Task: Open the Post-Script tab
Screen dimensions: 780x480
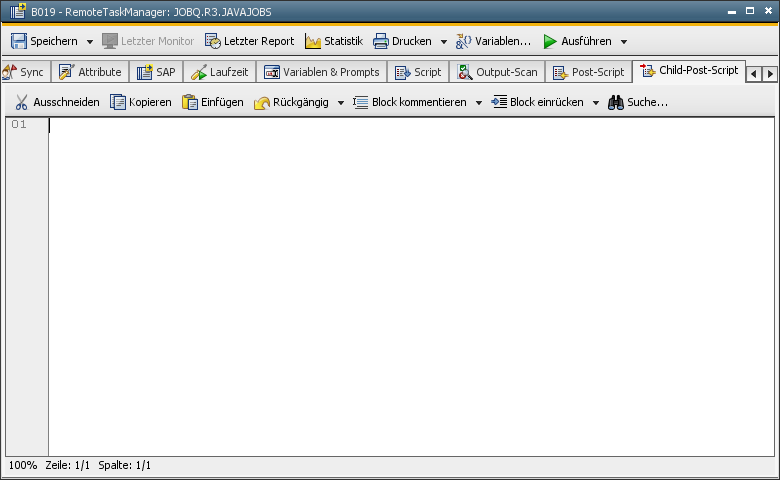Action: coord(588,72)
